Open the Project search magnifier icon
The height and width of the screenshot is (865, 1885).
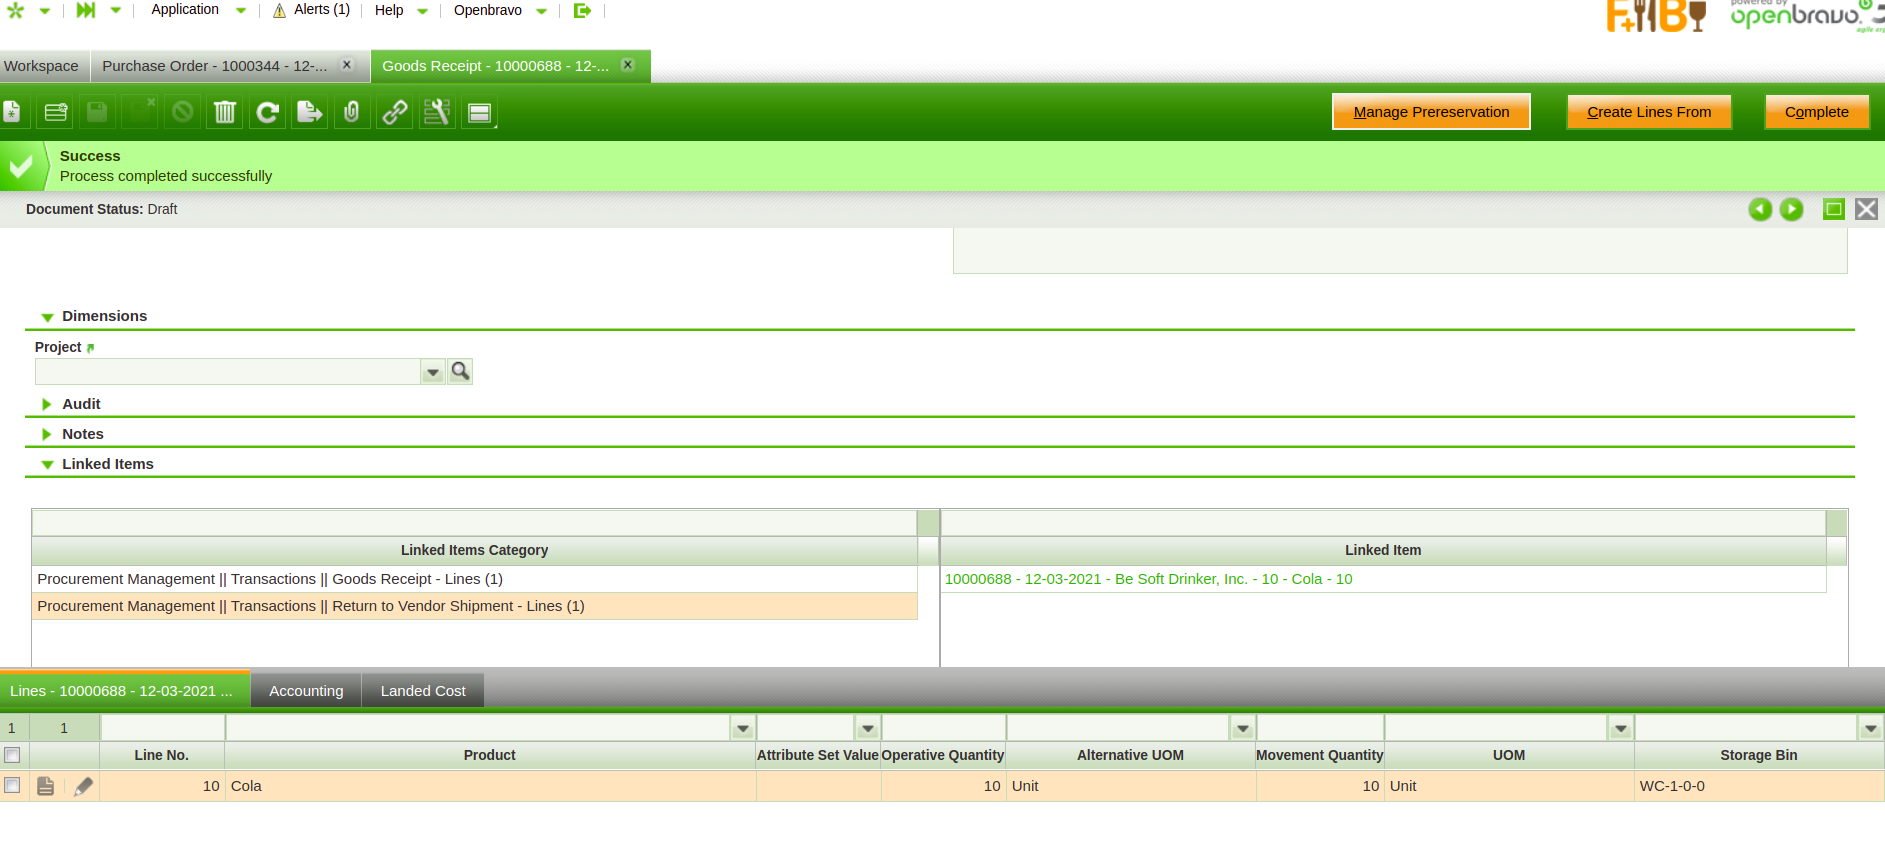click(x=460, y=372)
